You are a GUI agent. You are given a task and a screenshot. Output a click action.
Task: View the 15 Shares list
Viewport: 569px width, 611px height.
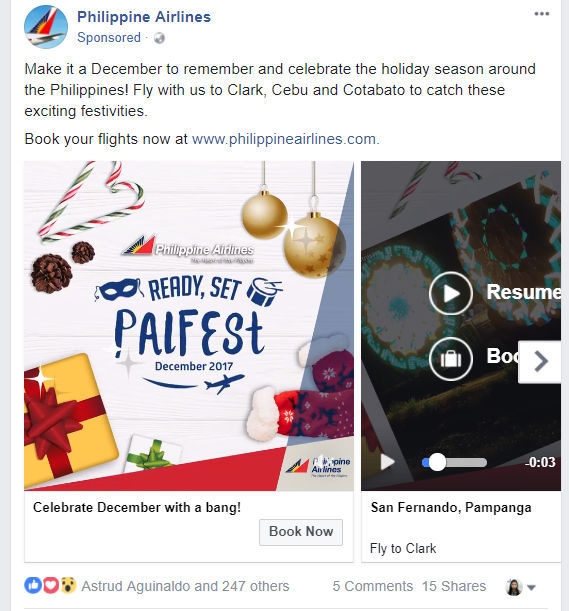(454, 586)
